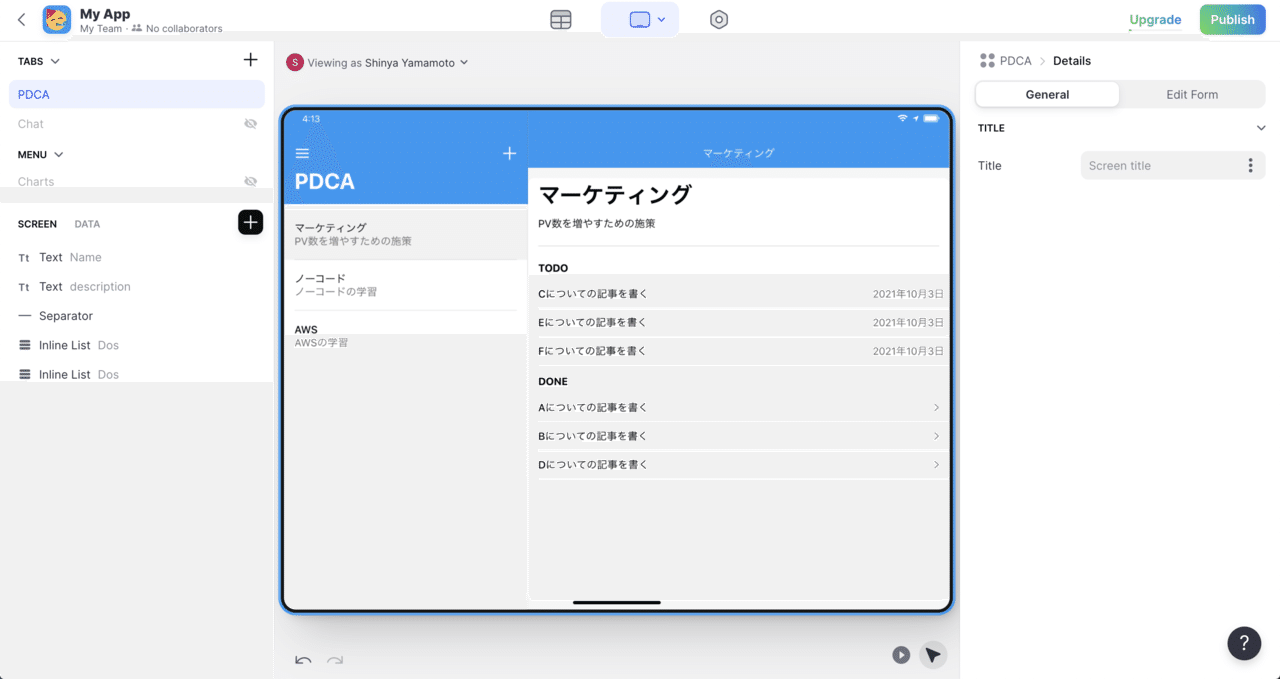
Task: Collapse the TITLE section chevron
Action: (1260, 128)
